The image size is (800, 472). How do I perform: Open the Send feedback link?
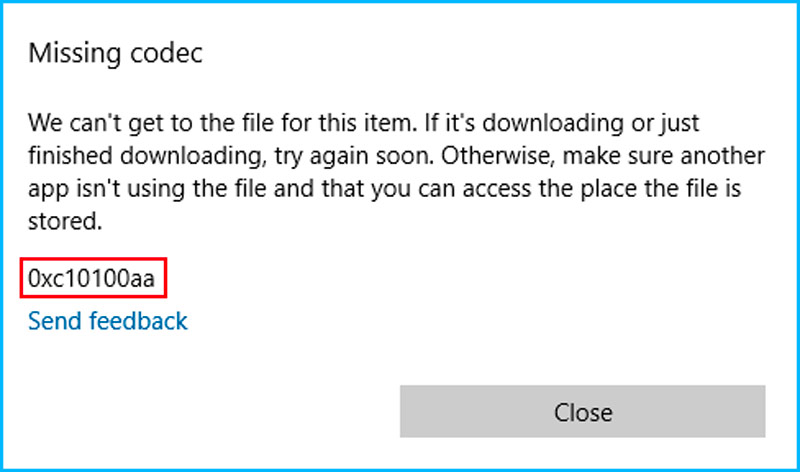108,321
